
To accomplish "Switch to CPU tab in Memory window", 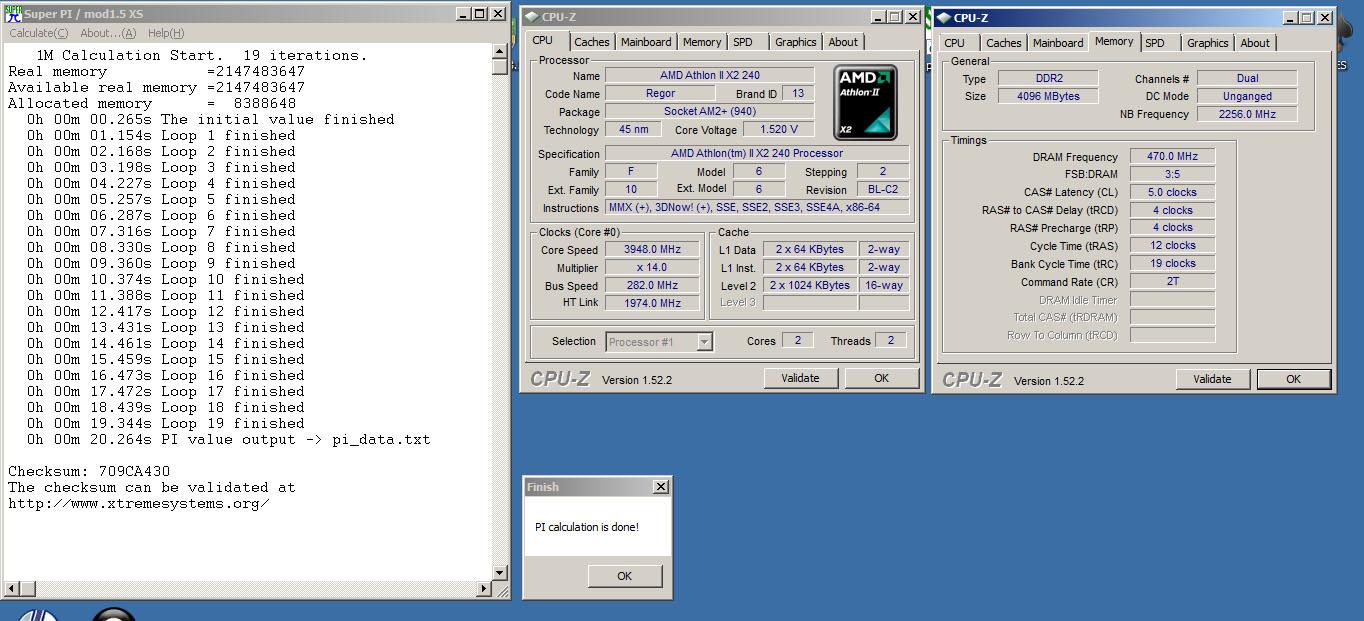I will pyautogui.click(x=955, y=43).
